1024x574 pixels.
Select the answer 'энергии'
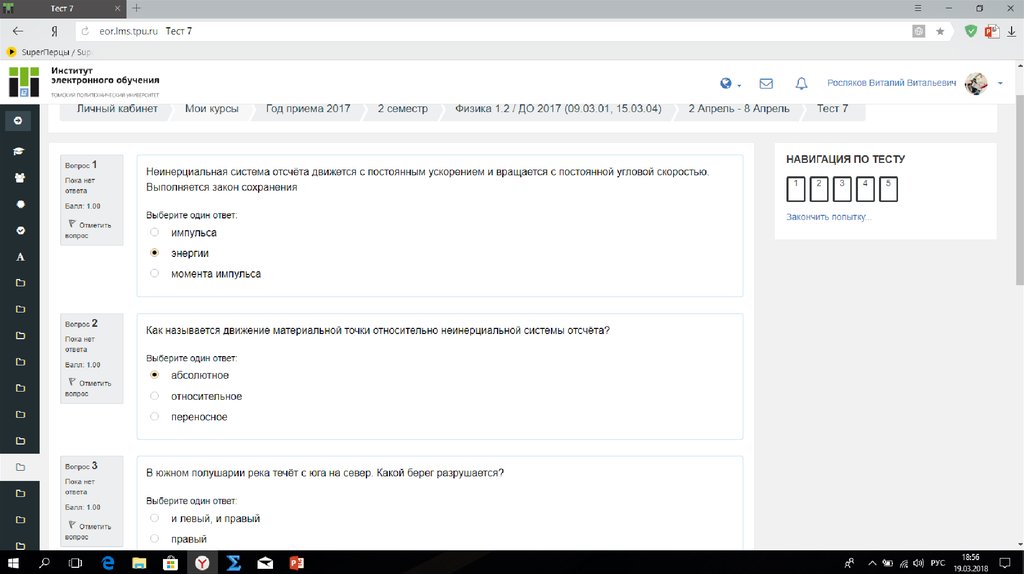[154, 253]
